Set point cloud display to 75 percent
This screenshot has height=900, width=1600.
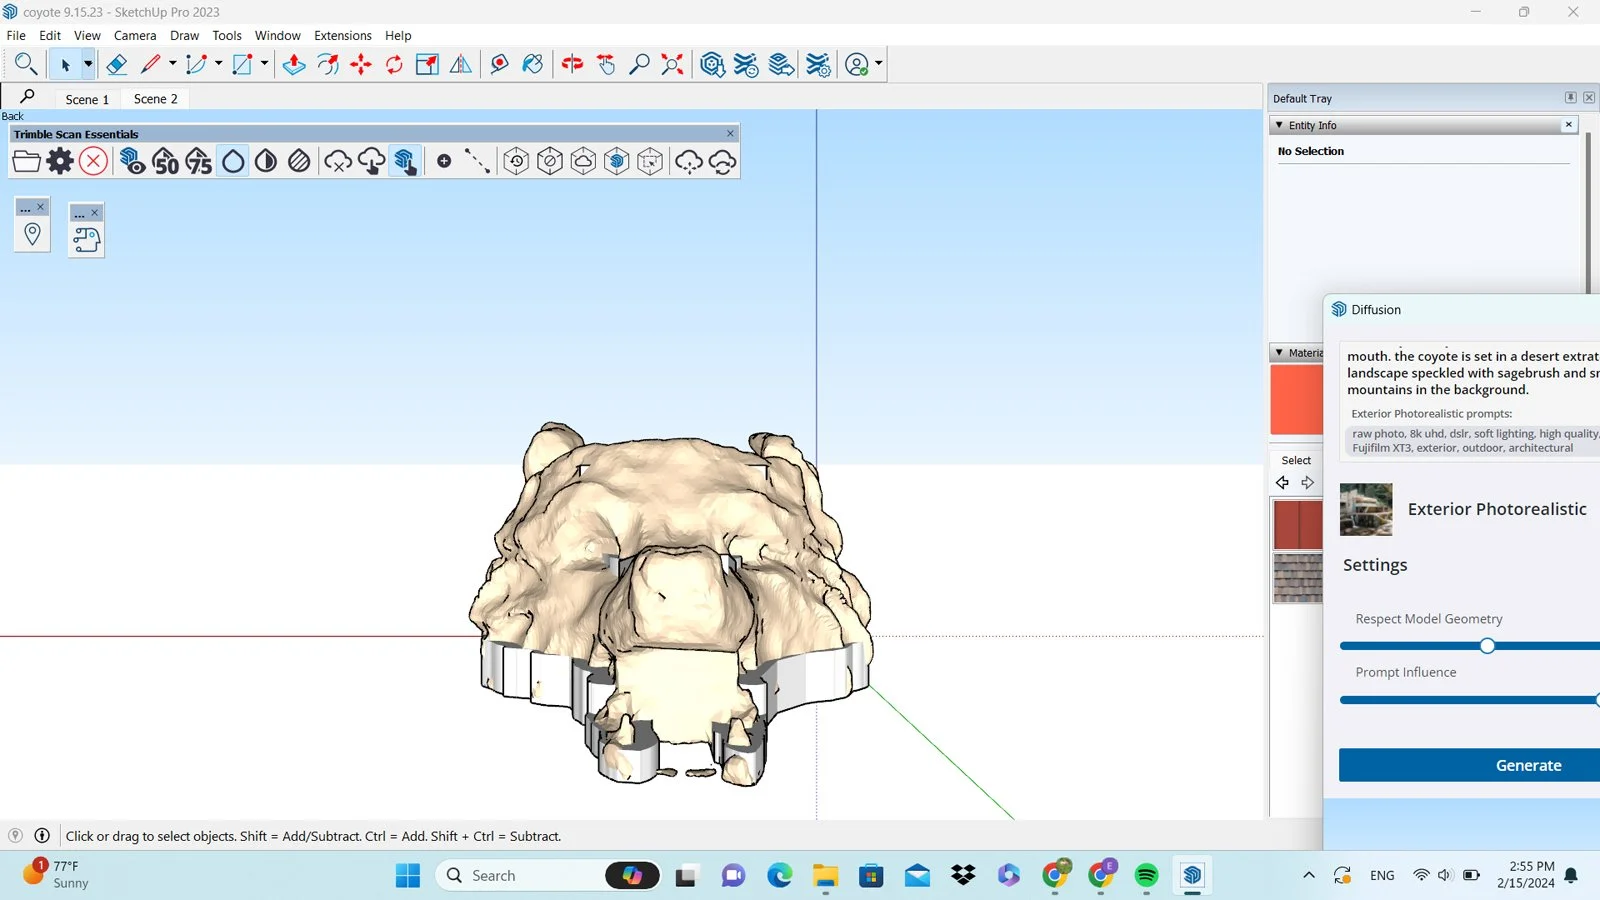pyautogui.click(x=199, y=161)
